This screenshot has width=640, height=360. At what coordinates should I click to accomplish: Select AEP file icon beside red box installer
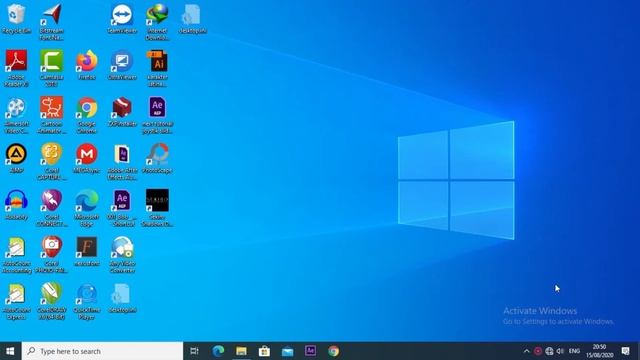click(x=157, y=115)
